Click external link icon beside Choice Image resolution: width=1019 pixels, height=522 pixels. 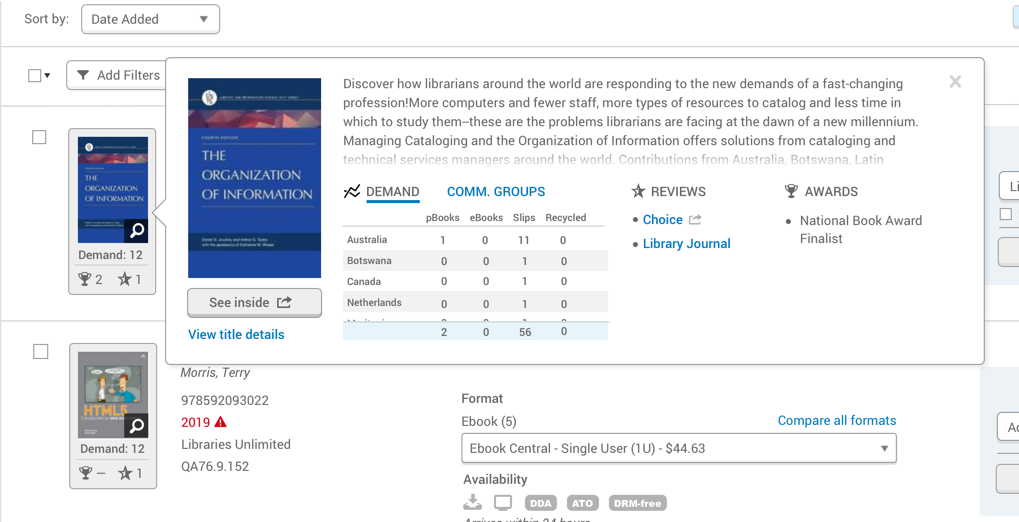click(695, 220)
